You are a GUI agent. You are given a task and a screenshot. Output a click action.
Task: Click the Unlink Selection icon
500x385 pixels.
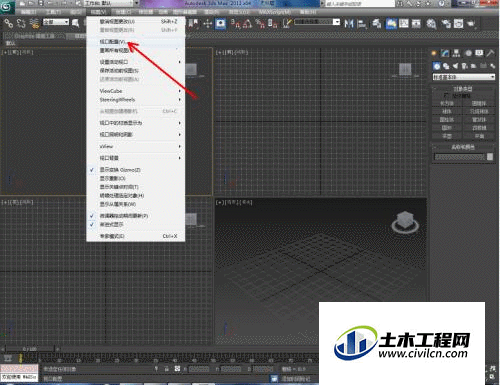pos(21,24)
